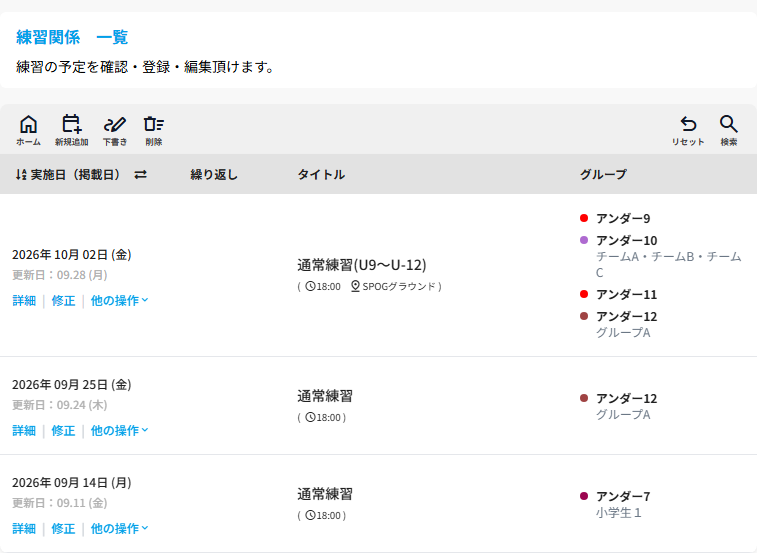
Task: Open 詳細 for the 09月14日 practice
Action: tap(24, 528)
